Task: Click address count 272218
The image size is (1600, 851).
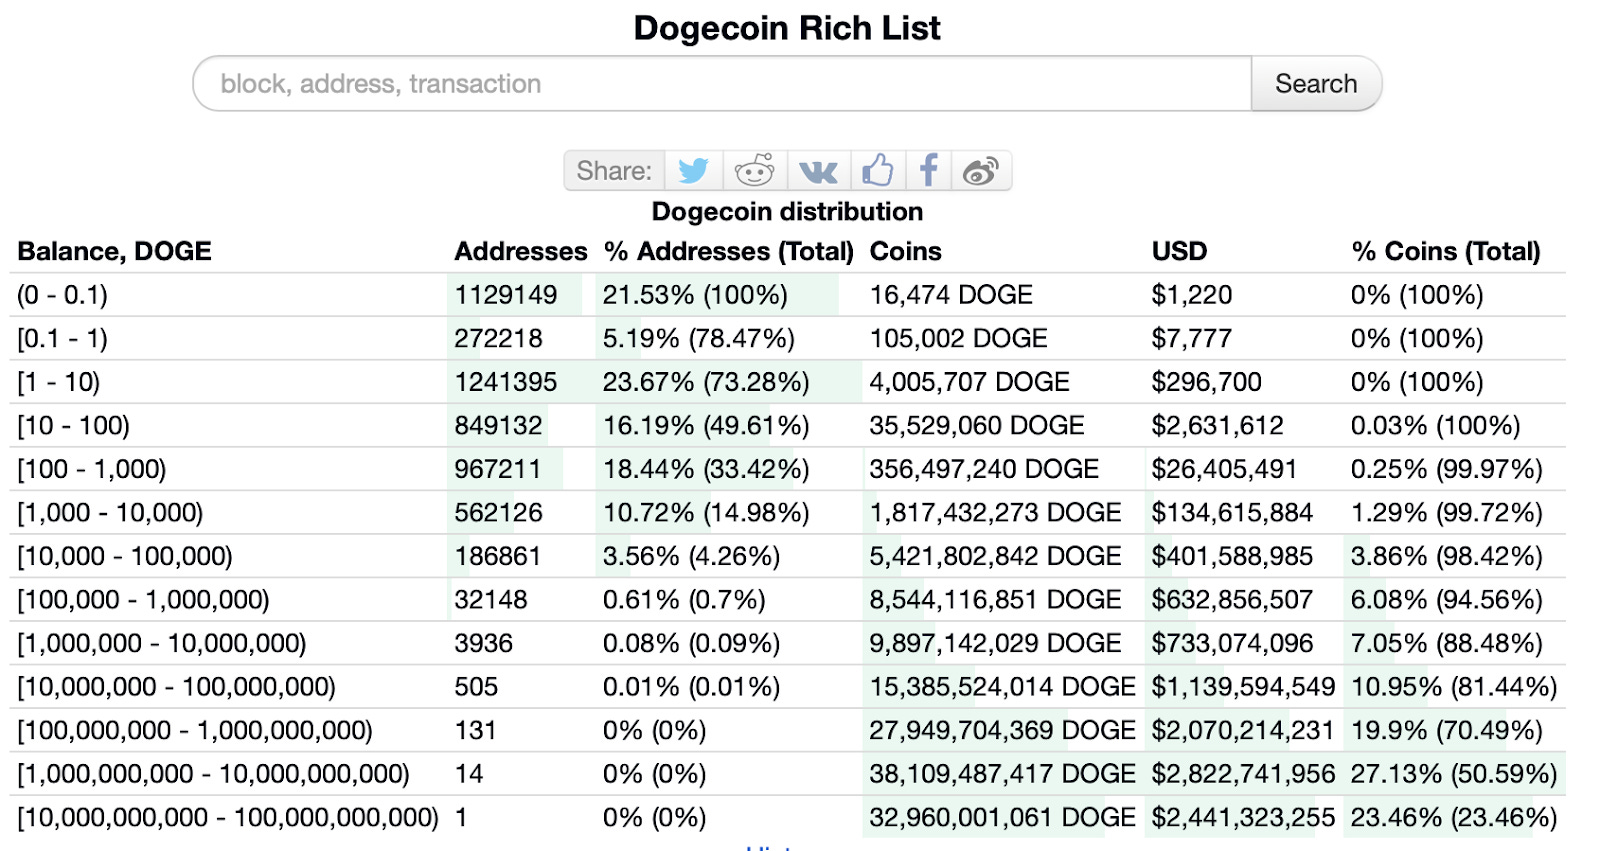Action: (498, 339)
